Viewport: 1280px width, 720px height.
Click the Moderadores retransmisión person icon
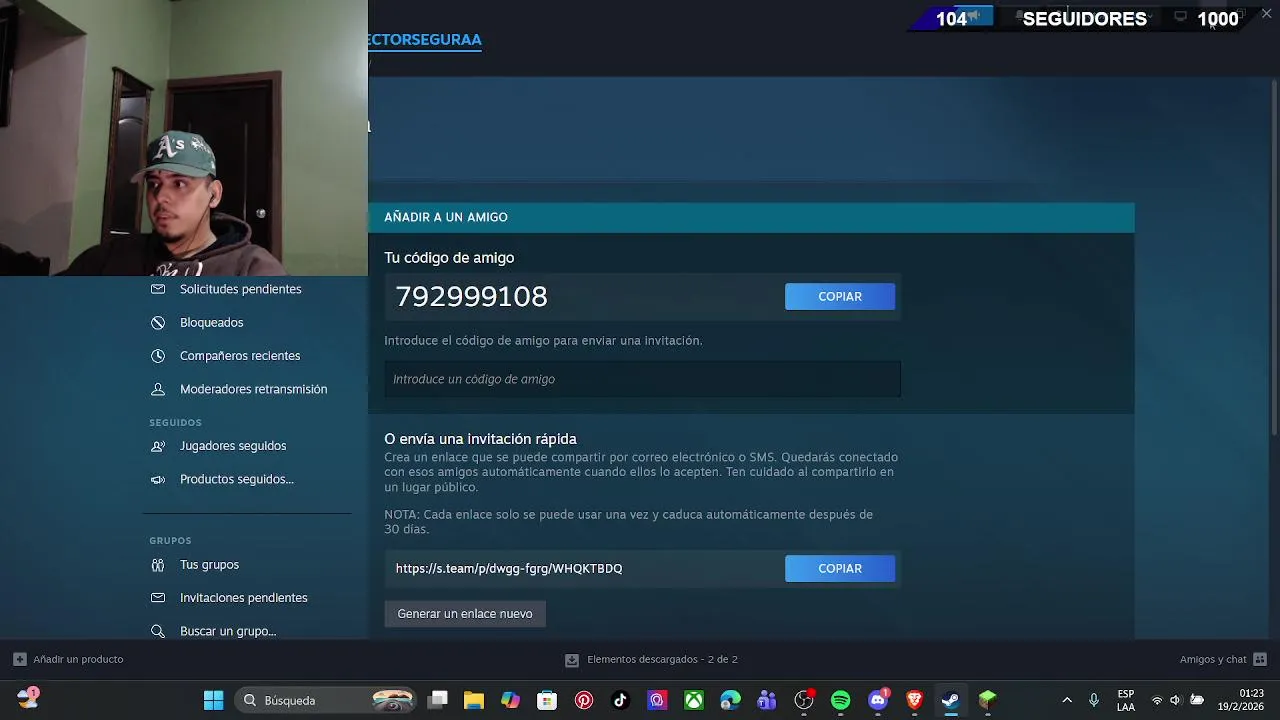tap(158, 389)
